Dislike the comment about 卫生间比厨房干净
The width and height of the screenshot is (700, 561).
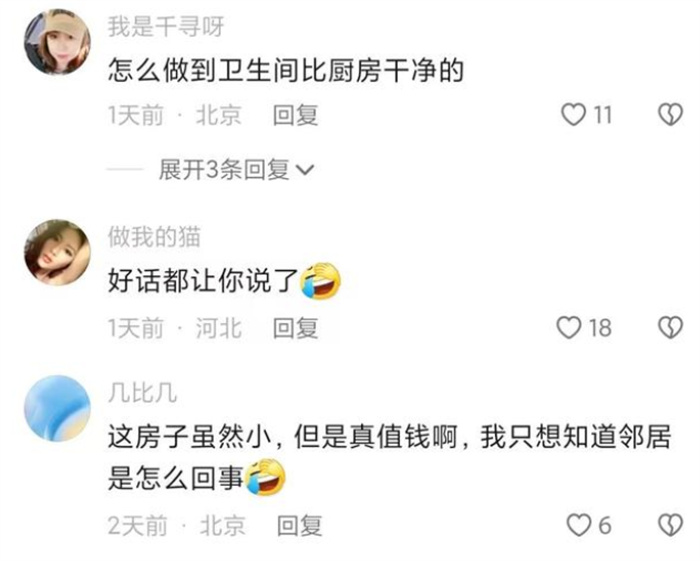(x=670, y=115)
